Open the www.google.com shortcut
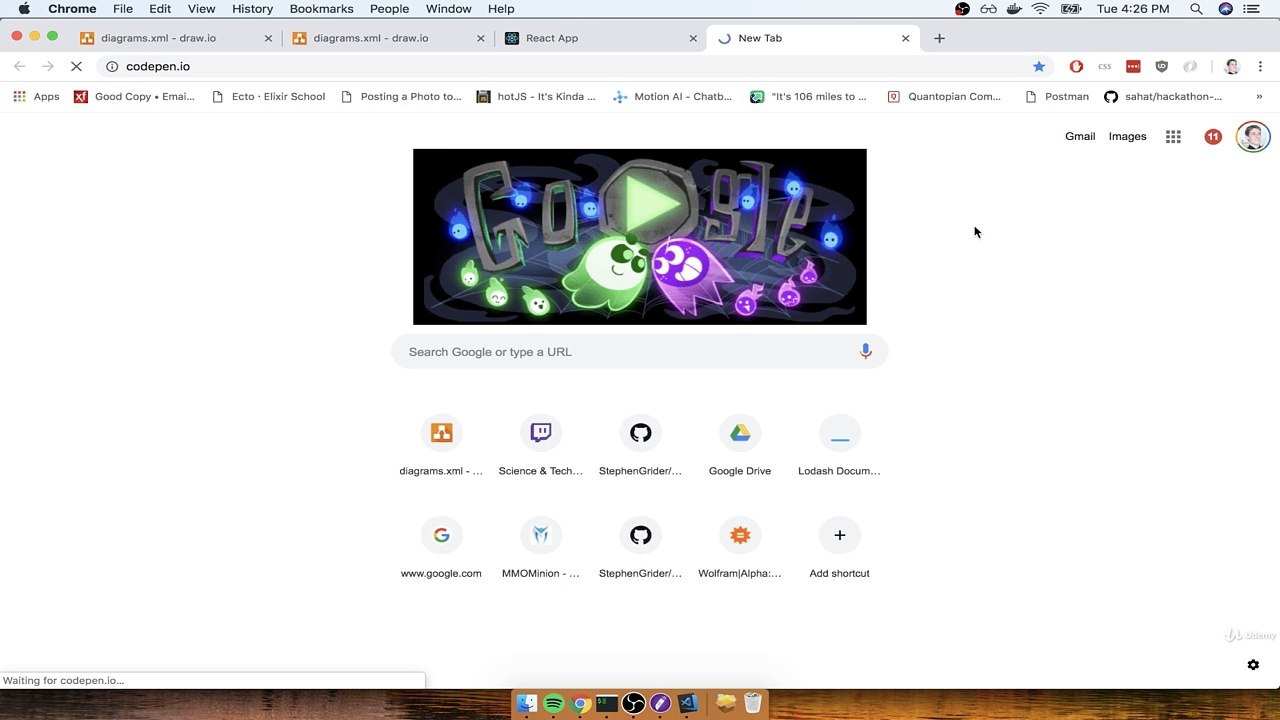 [441, 548]
